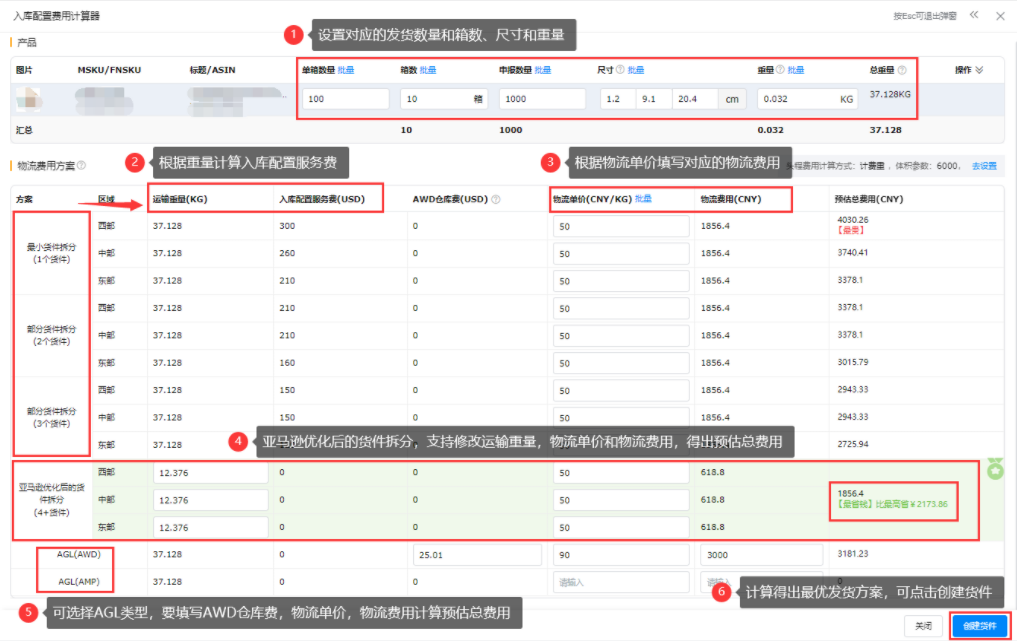Viewport: 1017px width, 641px height.
Task: Edit 物流单价 in the 3个货件 西部 row
Action: [621, 391]
